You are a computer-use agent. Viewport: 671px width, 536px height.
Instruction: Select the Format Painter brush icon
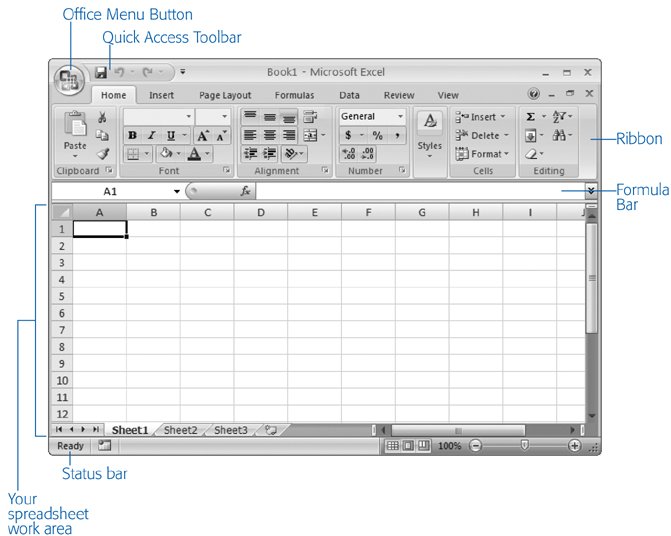point(102,154)
